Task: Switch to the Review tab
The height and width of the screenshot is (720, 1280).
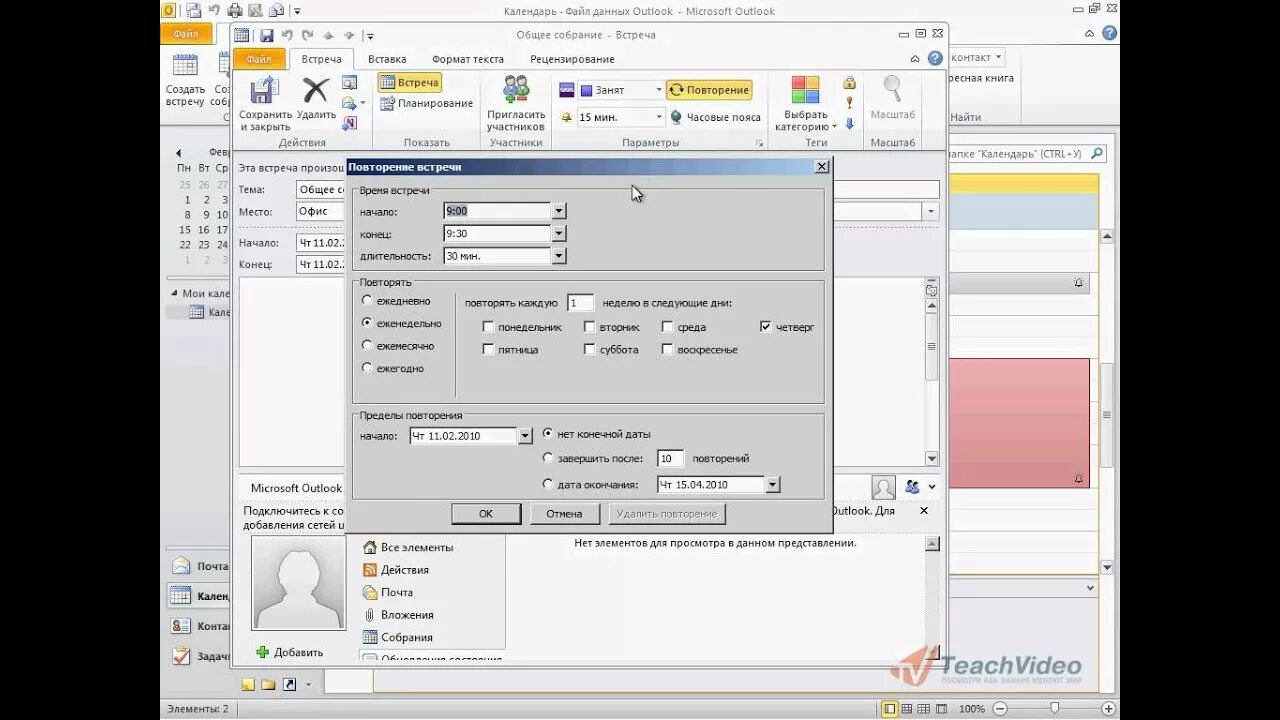Action: coord(572,59)
